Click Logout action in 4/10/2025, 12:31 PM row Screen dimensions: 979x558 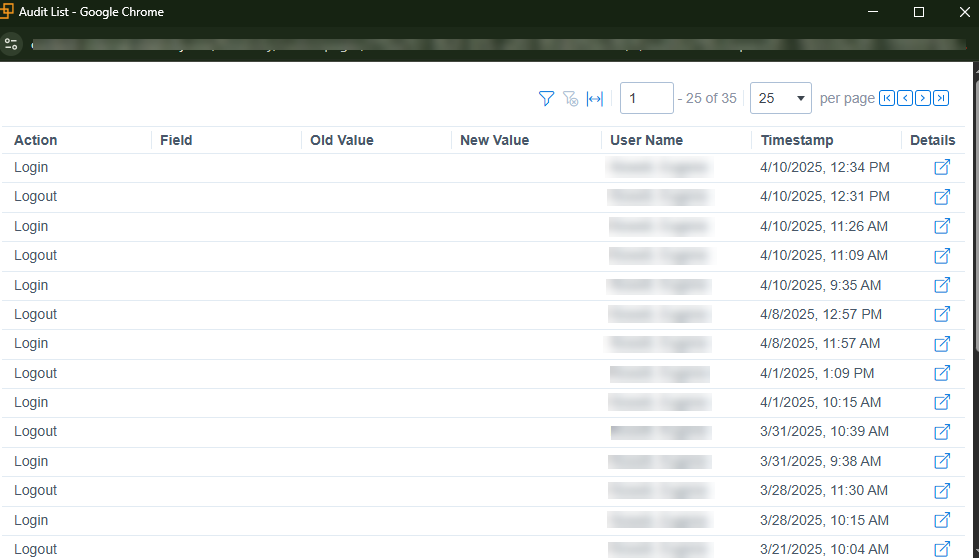tap(36, 197)
